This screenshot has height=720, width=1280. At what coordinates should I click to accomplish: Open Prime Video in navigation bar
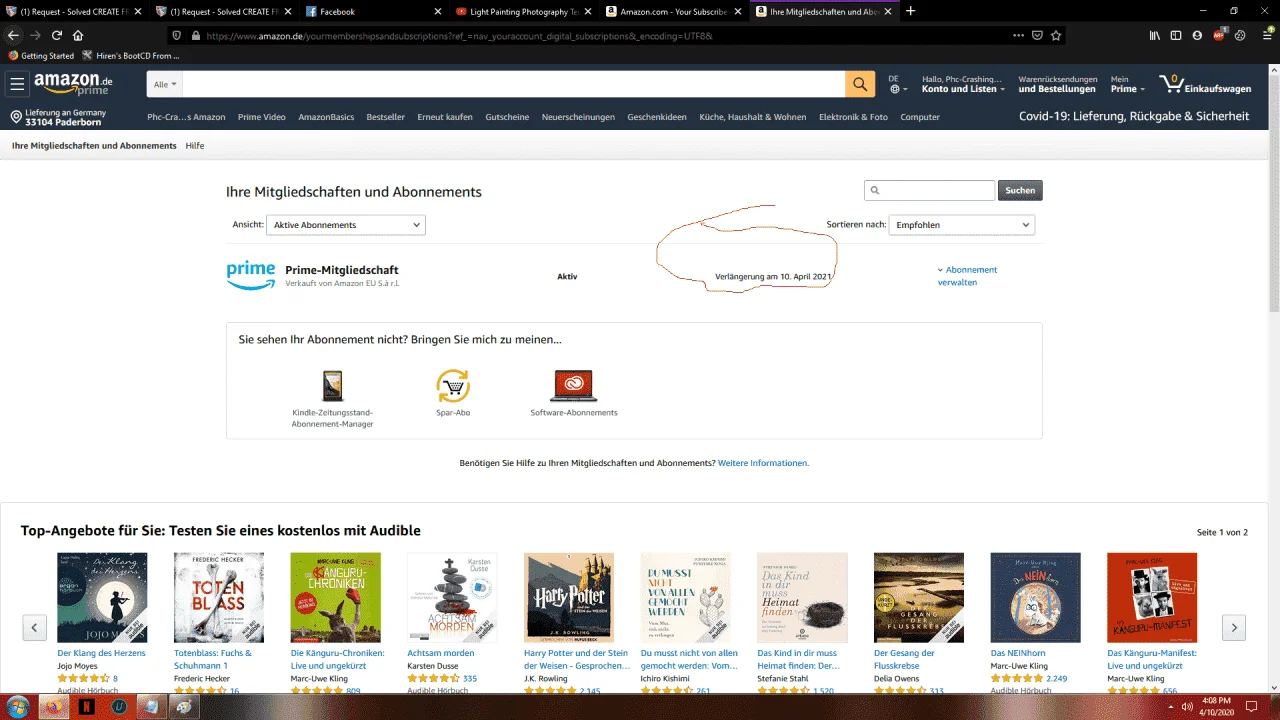click(x=262, y=117)
